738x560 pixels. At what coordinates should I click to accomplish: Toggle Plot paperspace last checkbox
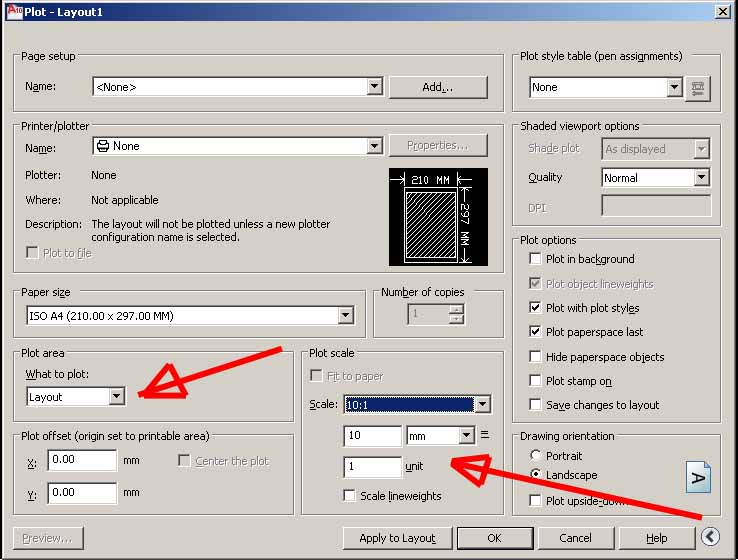(536, 332)
